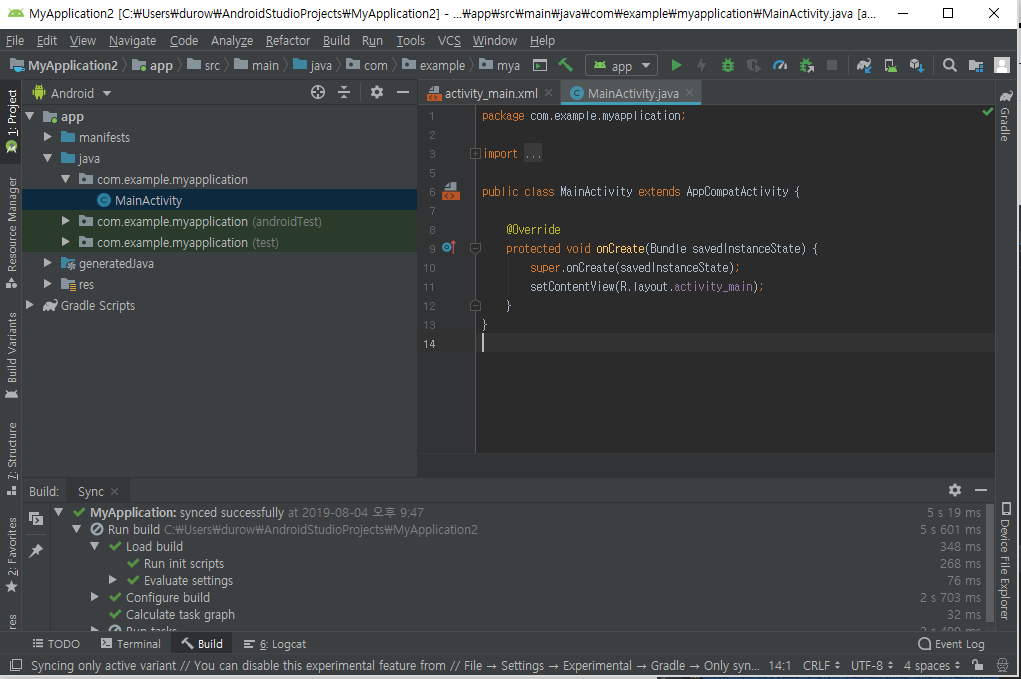
Task: Open Project panel settings gear
Action: (376, 92)
